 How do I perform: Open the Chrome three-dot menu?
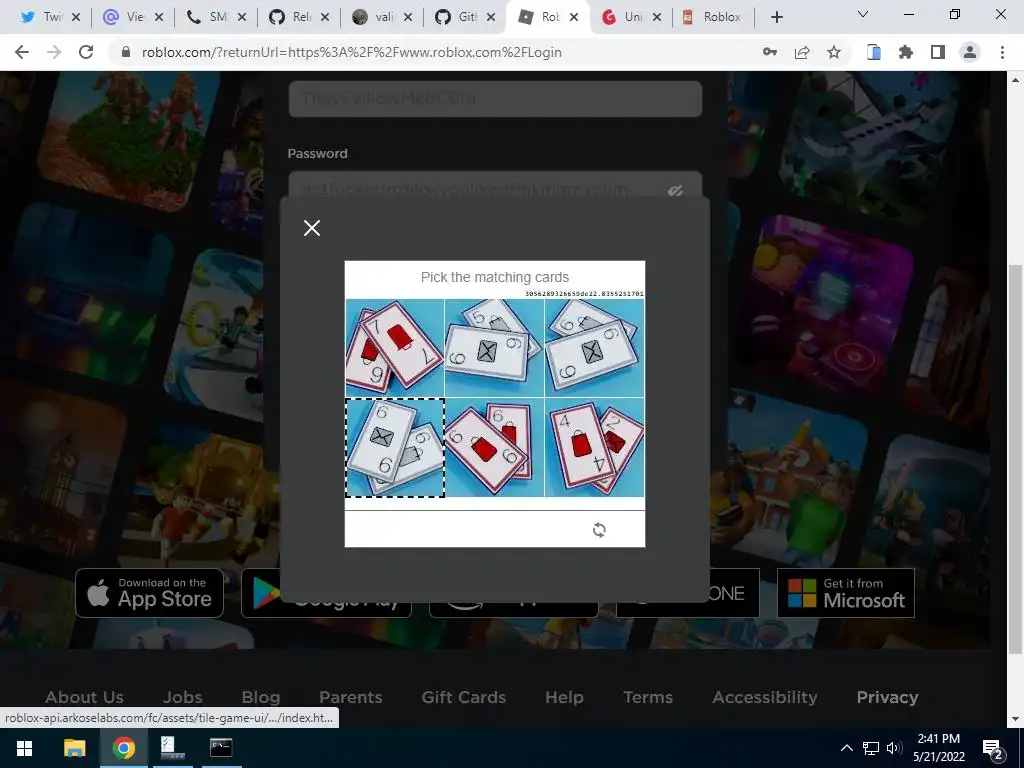(x=1002, y=52)
